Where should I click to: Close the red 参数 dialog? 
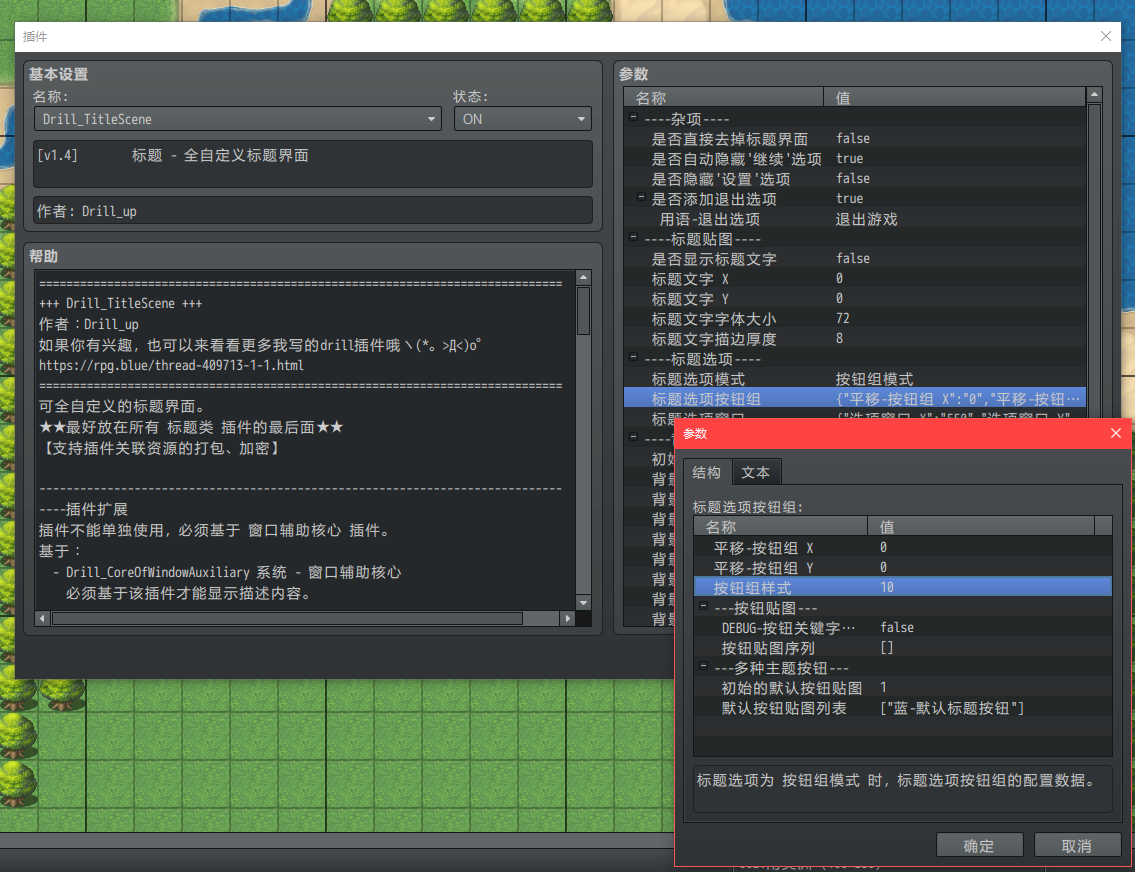coord(1115,433)
